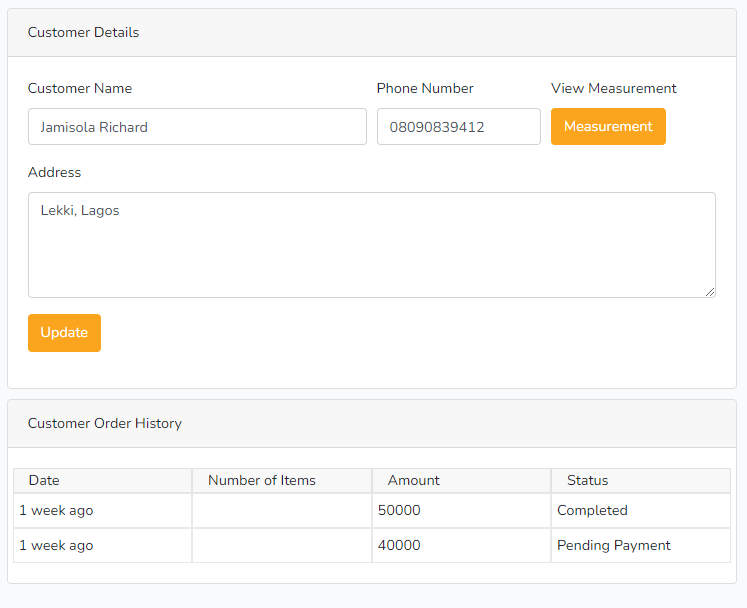Click the Amount column header
The image size is (747, 608).
414,480
